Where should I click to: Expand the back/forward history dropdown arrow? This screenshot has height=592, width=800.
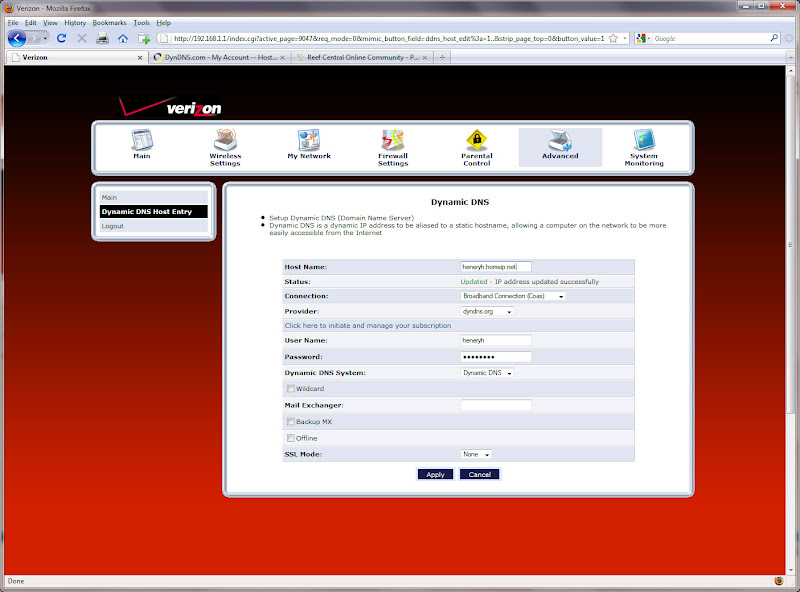(45, 38)
